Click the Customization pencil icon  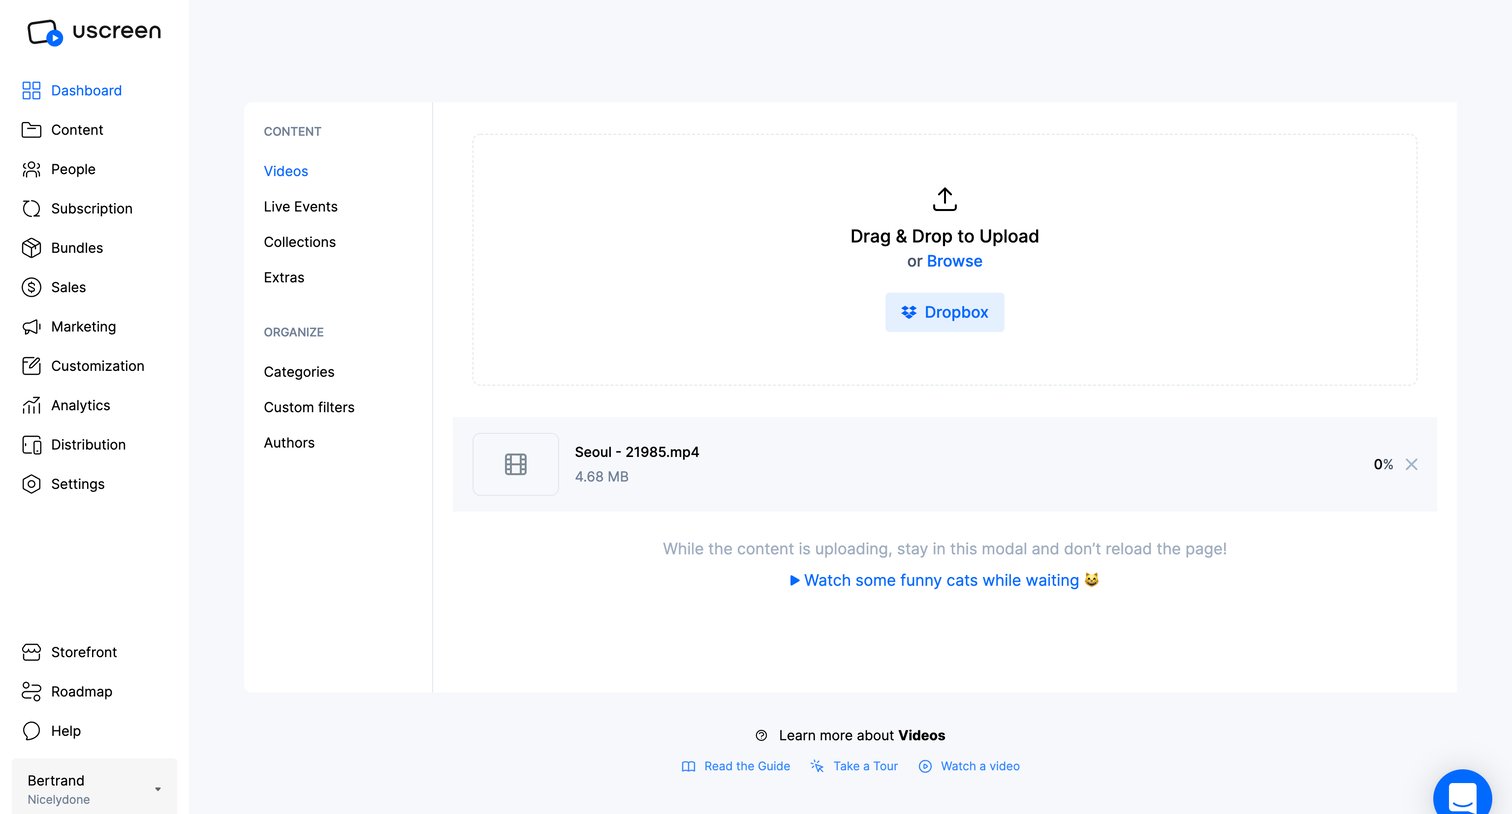31,366
